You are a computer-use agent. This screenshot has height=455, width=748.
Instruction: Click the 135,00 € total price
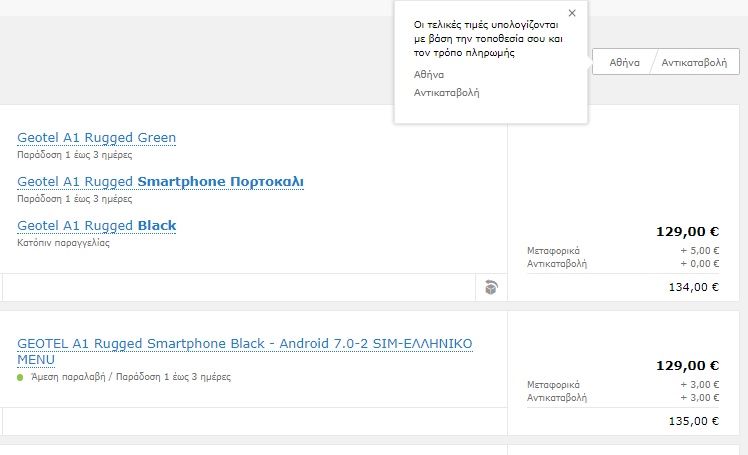click(694, 421)
